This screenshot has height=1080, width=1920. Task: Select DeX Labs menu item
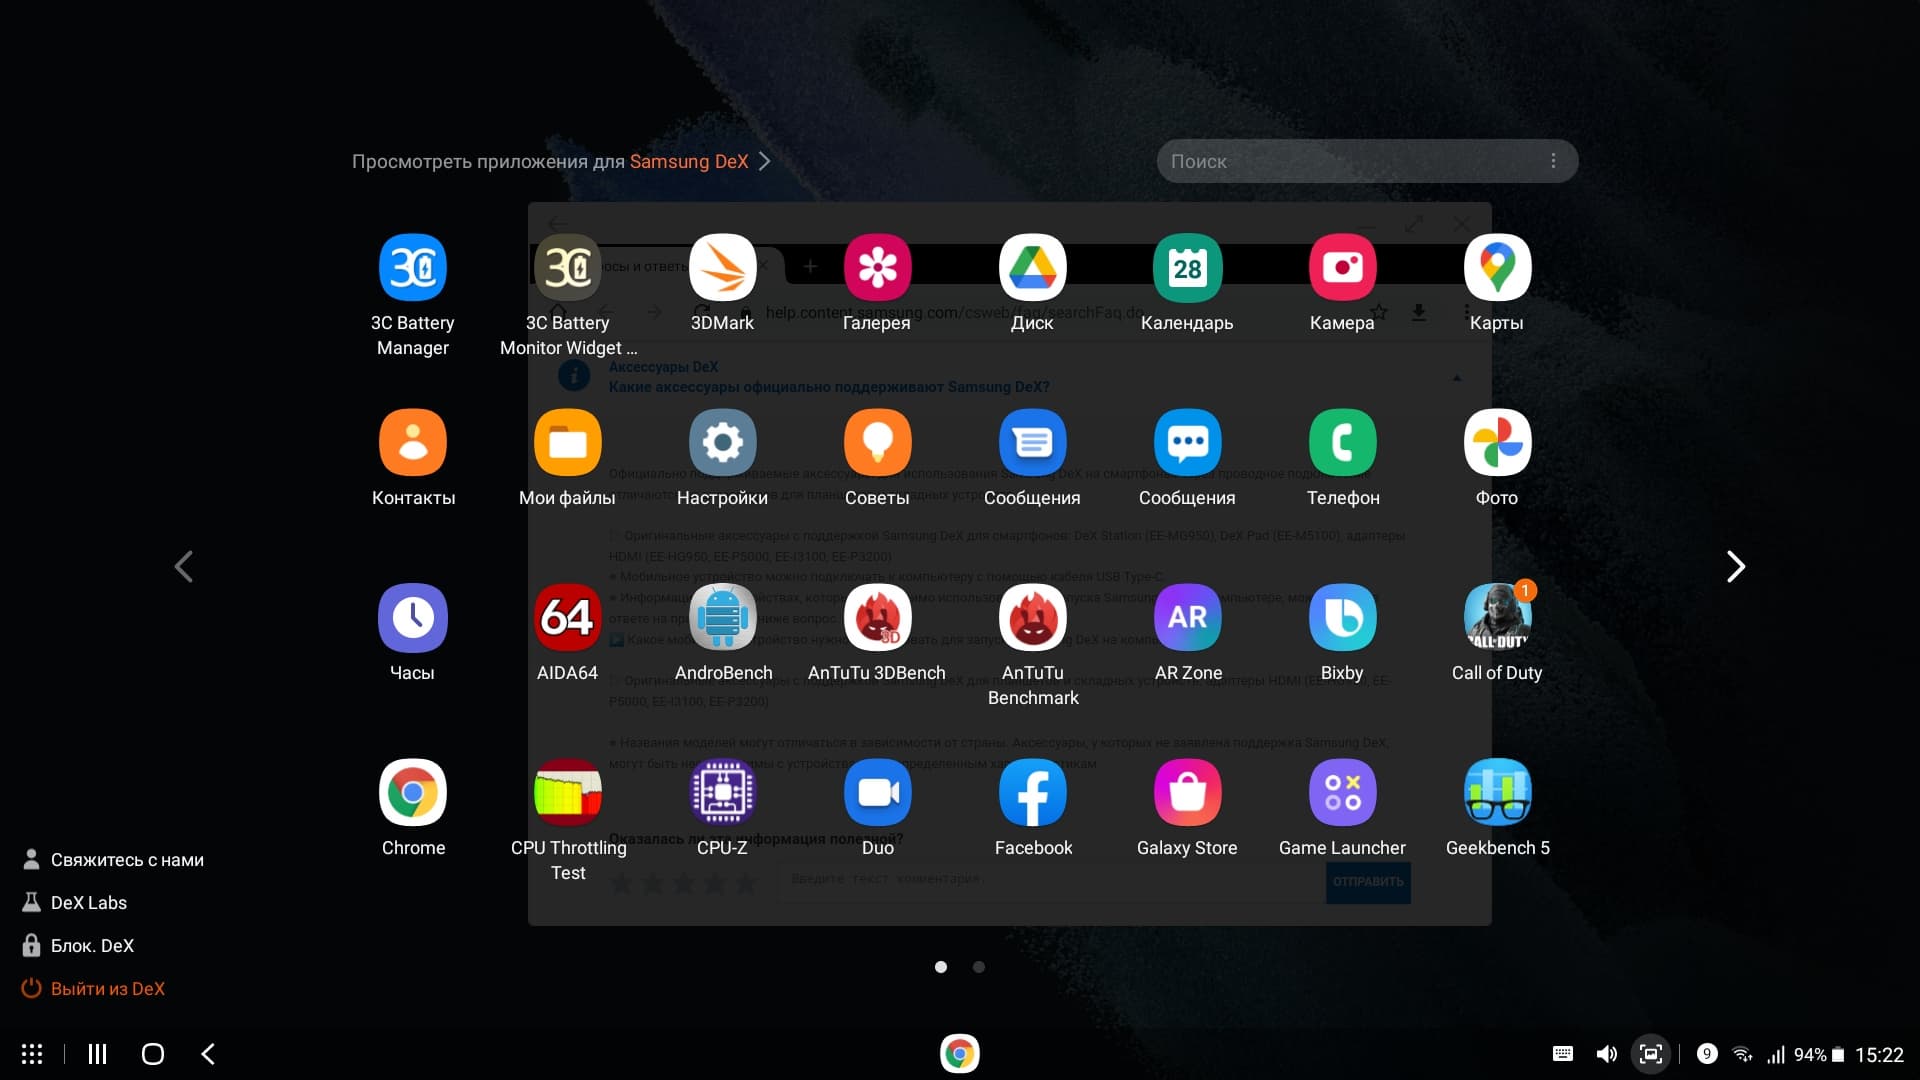point(88,903)
